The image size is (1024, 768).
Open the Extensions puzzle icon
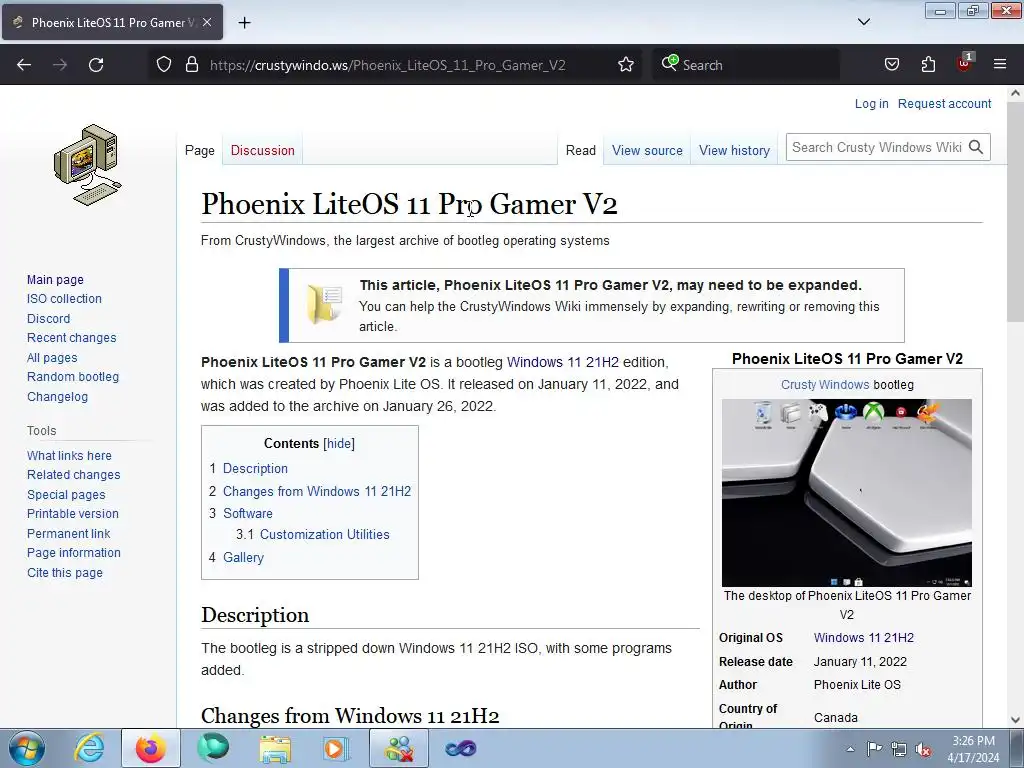928,65
